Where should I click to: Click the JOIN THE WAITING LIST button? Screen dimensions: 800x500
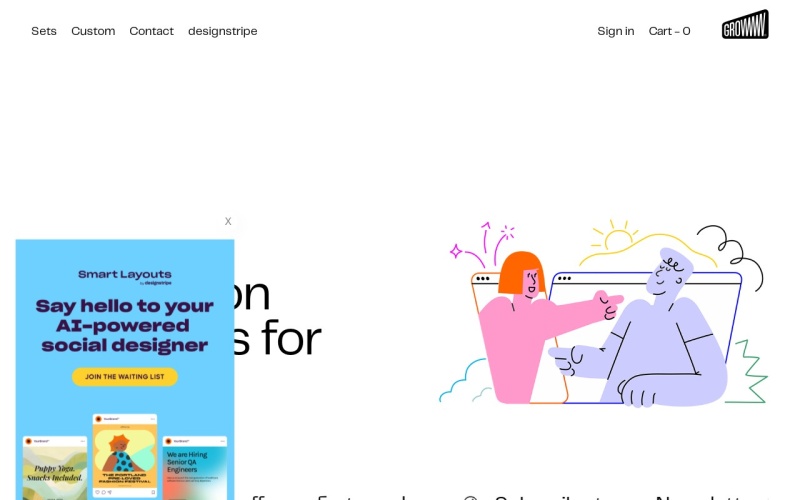[x=125, y=377]
